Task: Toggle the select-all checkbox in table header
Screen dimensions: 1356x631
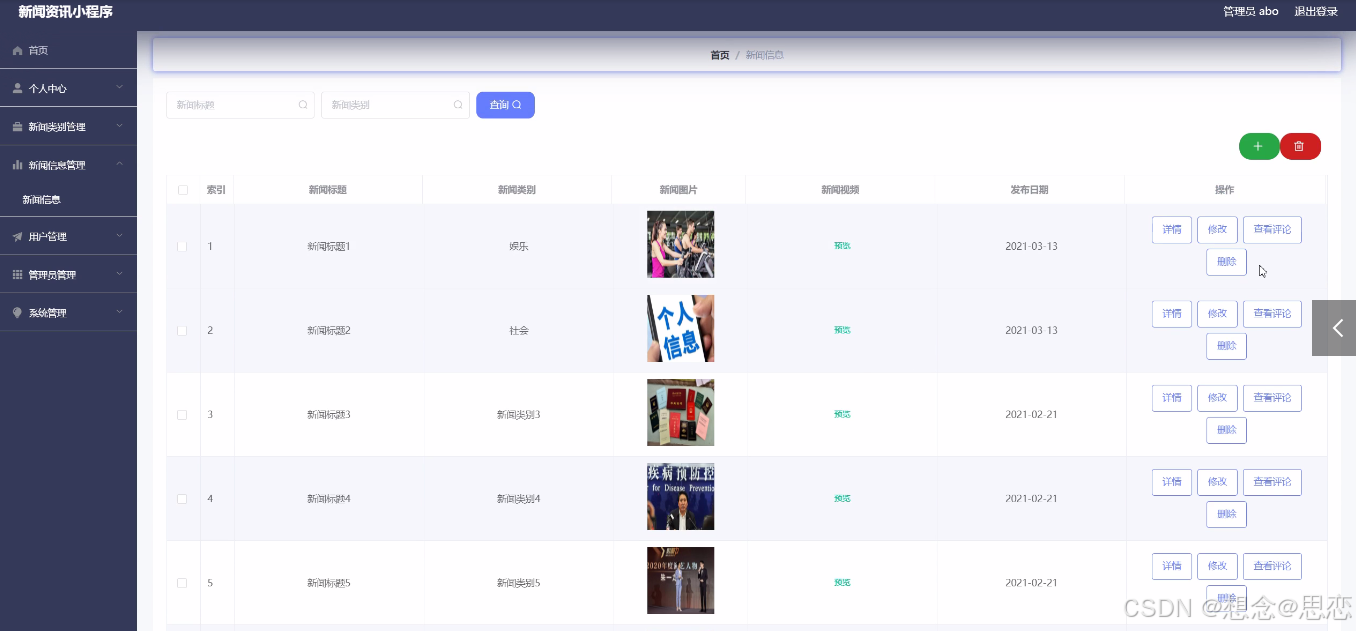Action: pos(182,190)
